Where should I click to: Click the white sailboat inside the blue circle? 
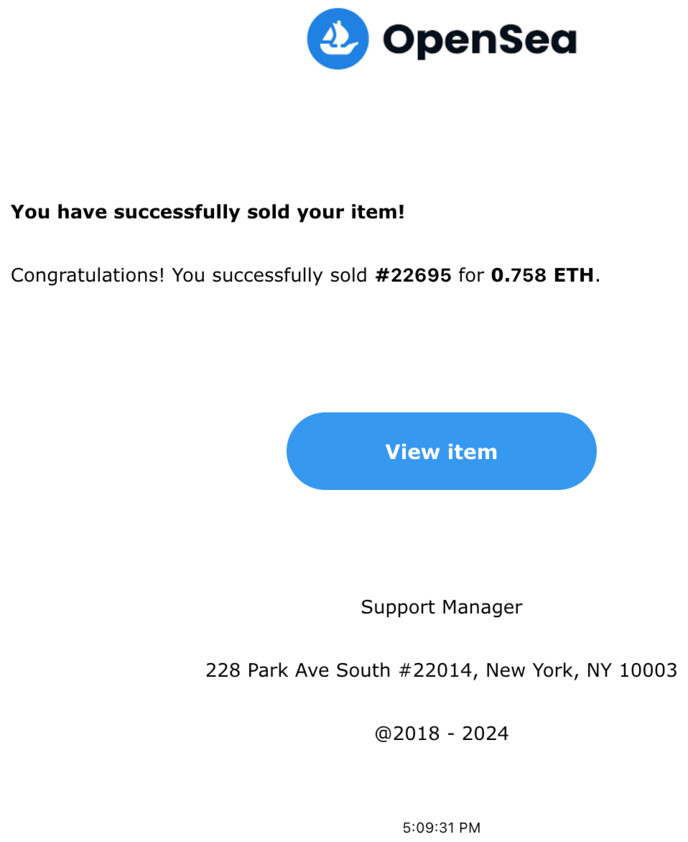pos(338,39)
